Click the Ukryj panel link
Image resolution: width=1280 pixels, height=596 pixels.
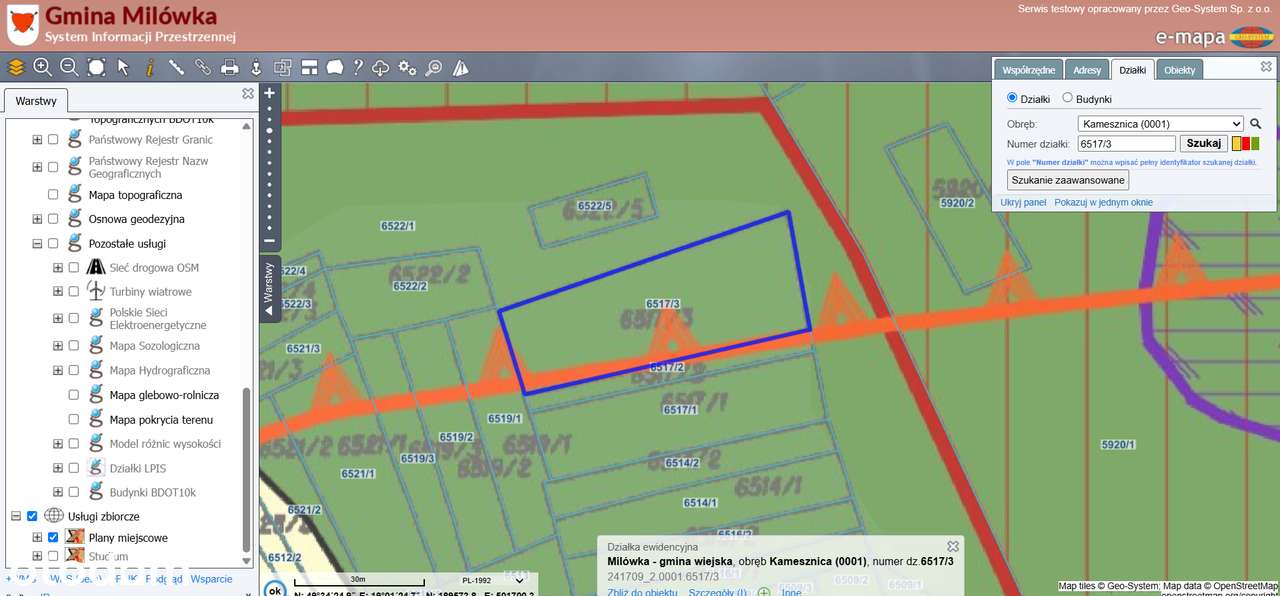coord(1023,202)
